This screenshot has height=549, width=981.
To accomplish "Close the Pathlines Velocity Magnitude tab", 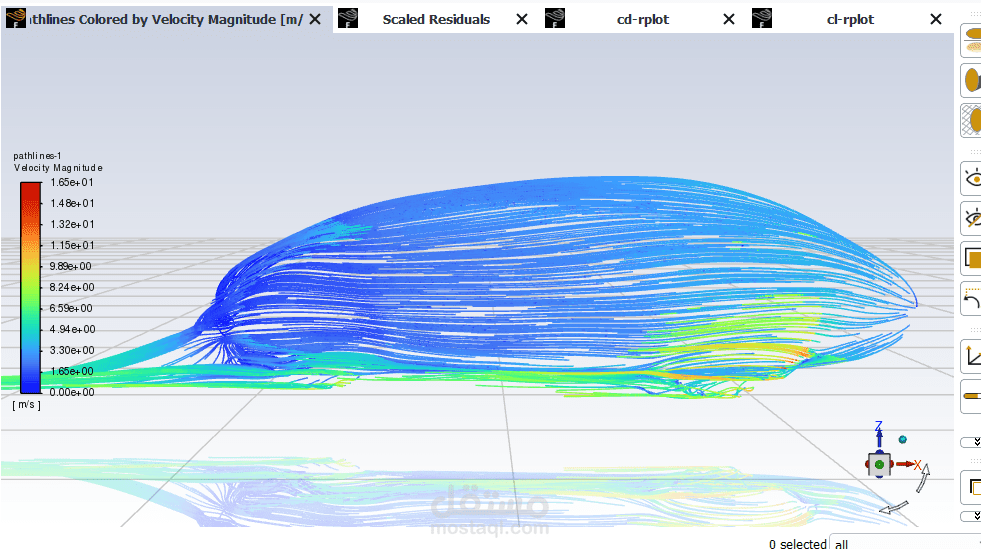I will tap(315, 19).
